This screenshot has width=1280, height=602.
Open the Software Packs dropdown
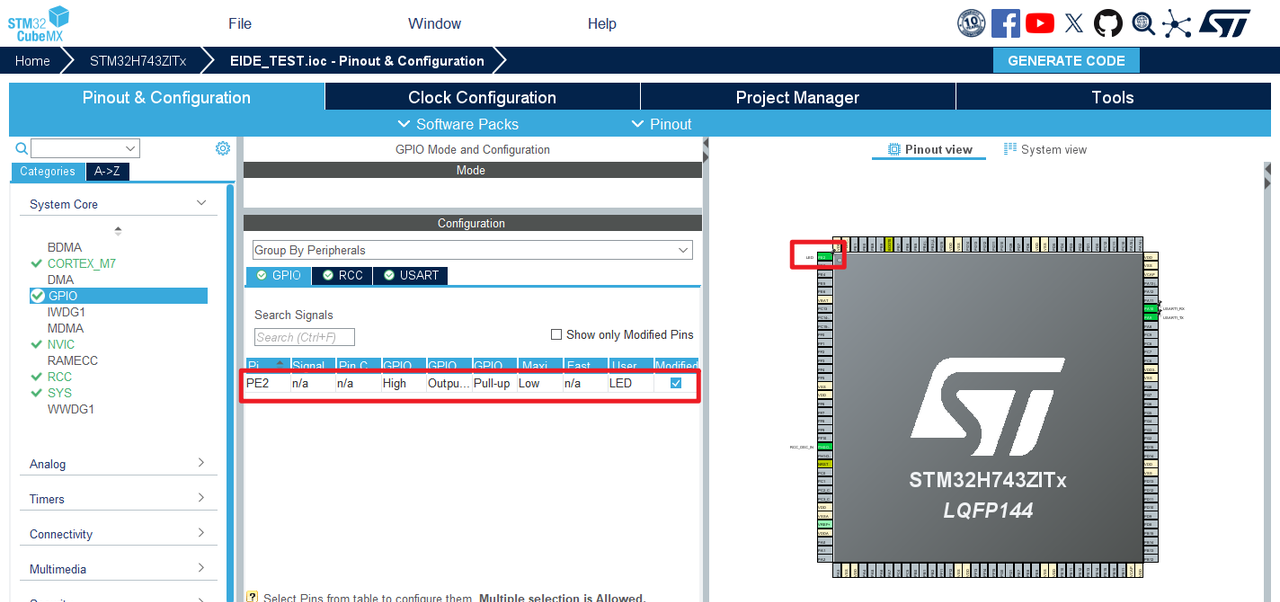coord(458,124)
